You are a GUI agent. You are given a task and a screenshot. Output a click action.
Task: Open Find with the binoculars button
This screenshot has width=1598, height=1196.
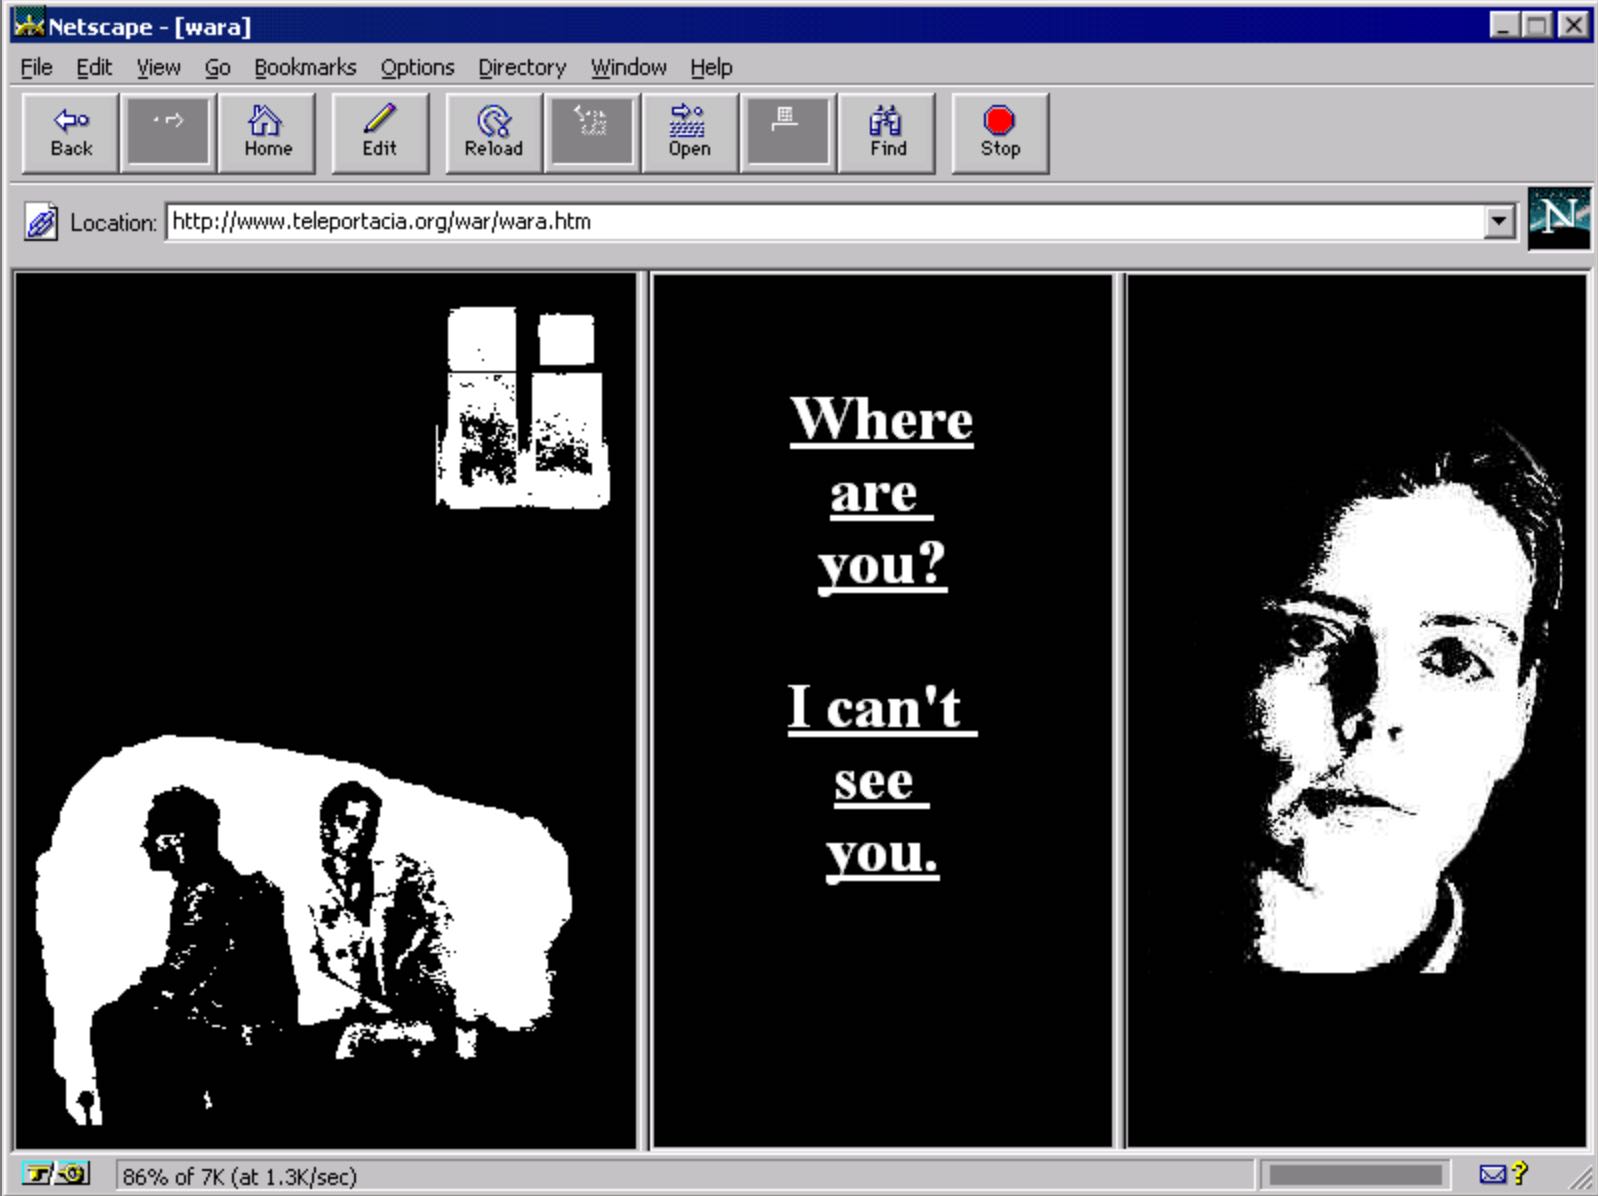(887, 133)
